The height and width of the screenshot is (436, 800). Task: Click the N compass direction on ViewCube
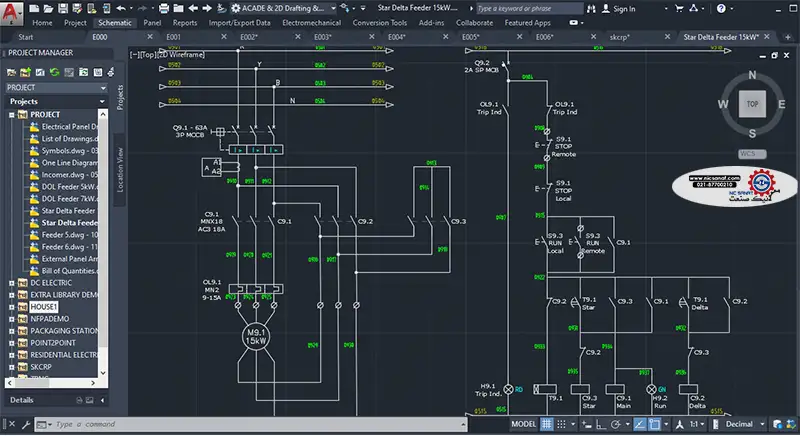[x=752, y=75]
